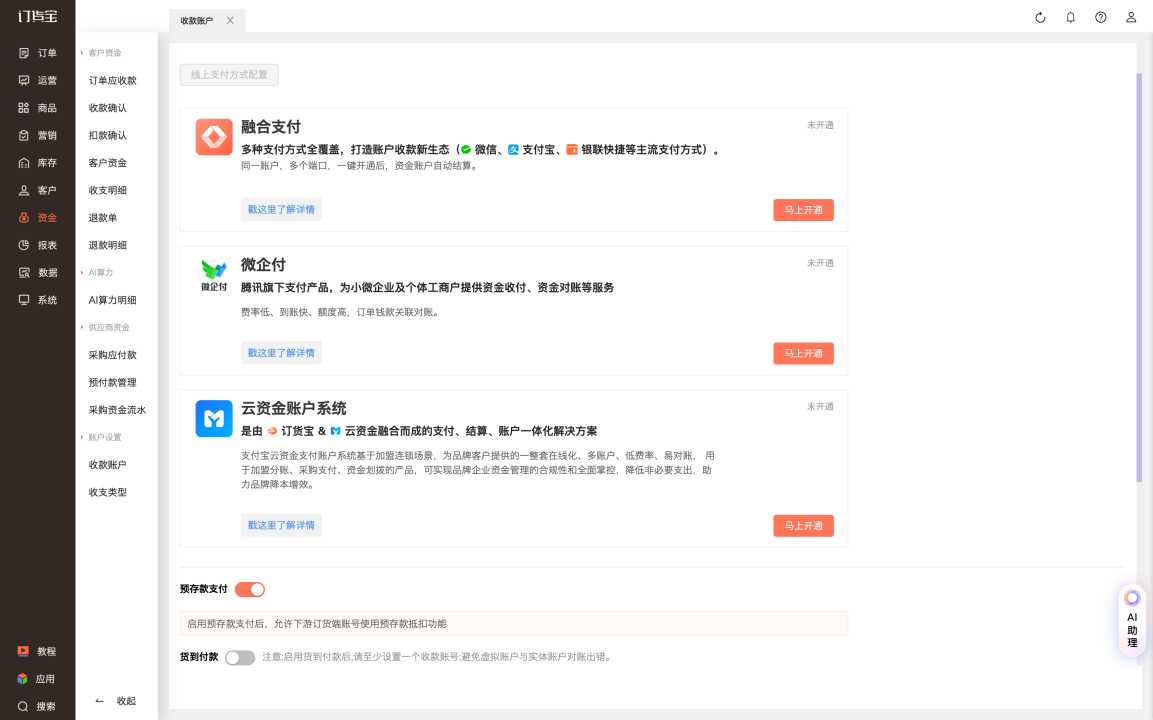
Task: Enable the 货到付款 toggle
Action: pos(240,657)
